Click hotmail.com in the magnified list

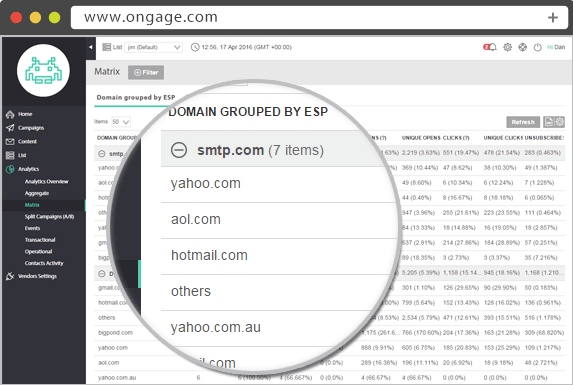pyautogui.click(x=209, y=255)
